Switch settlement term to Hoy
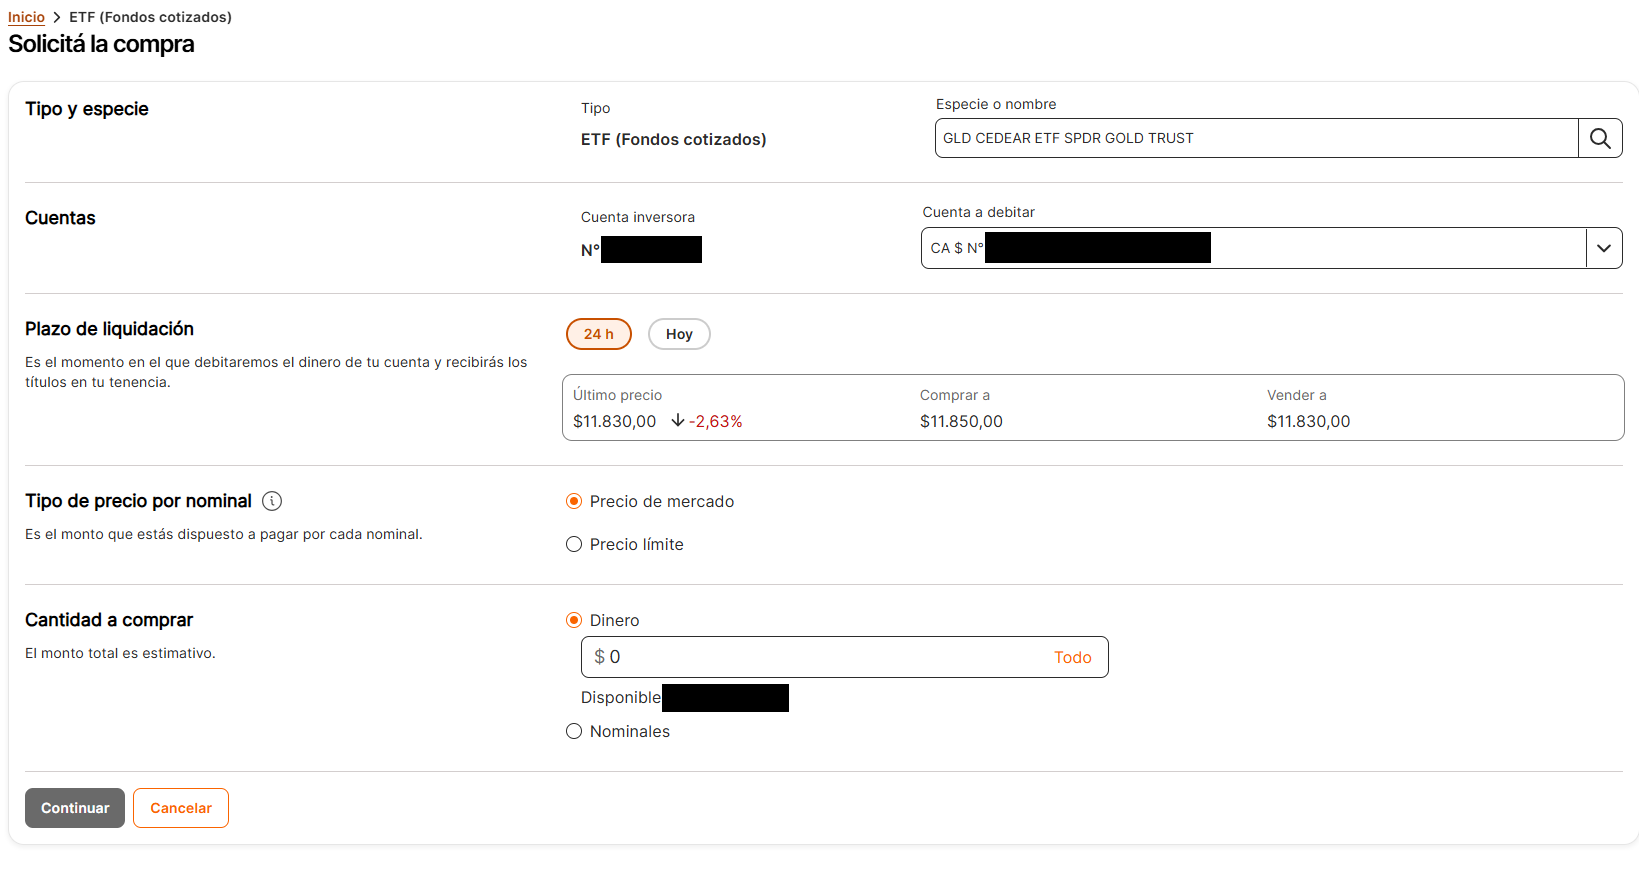Image resolution: width=1639 pixels, height=890 pixels. pyautogui.click(x=679, y=334)
